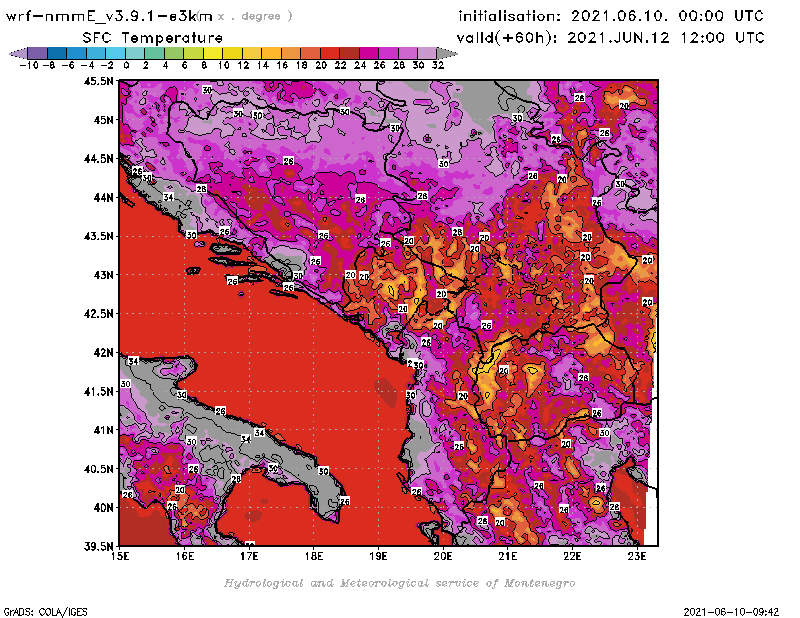Select the green legend swatch between 2 and 4

coord(154,53)
